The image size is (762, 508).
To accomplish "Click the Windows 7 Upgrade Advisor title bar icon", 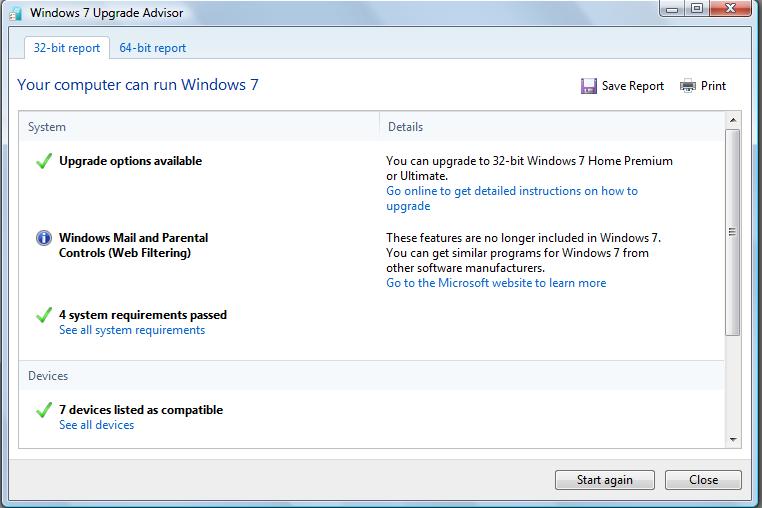I will [16, 13].
